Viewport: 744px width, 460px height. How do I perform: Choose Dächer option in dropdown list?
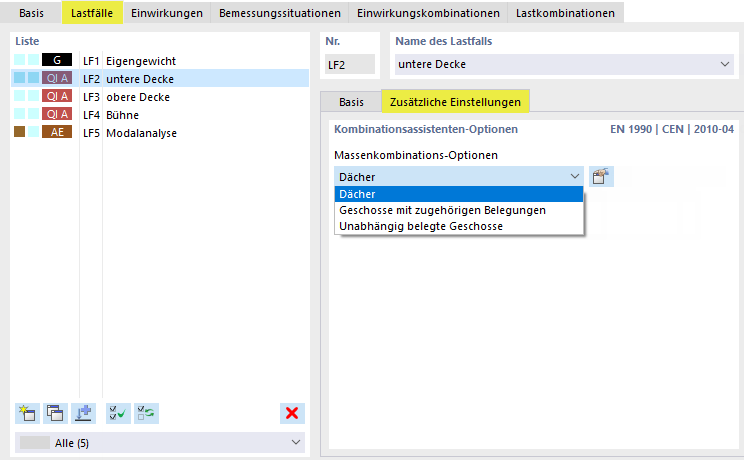click(459, 194)
